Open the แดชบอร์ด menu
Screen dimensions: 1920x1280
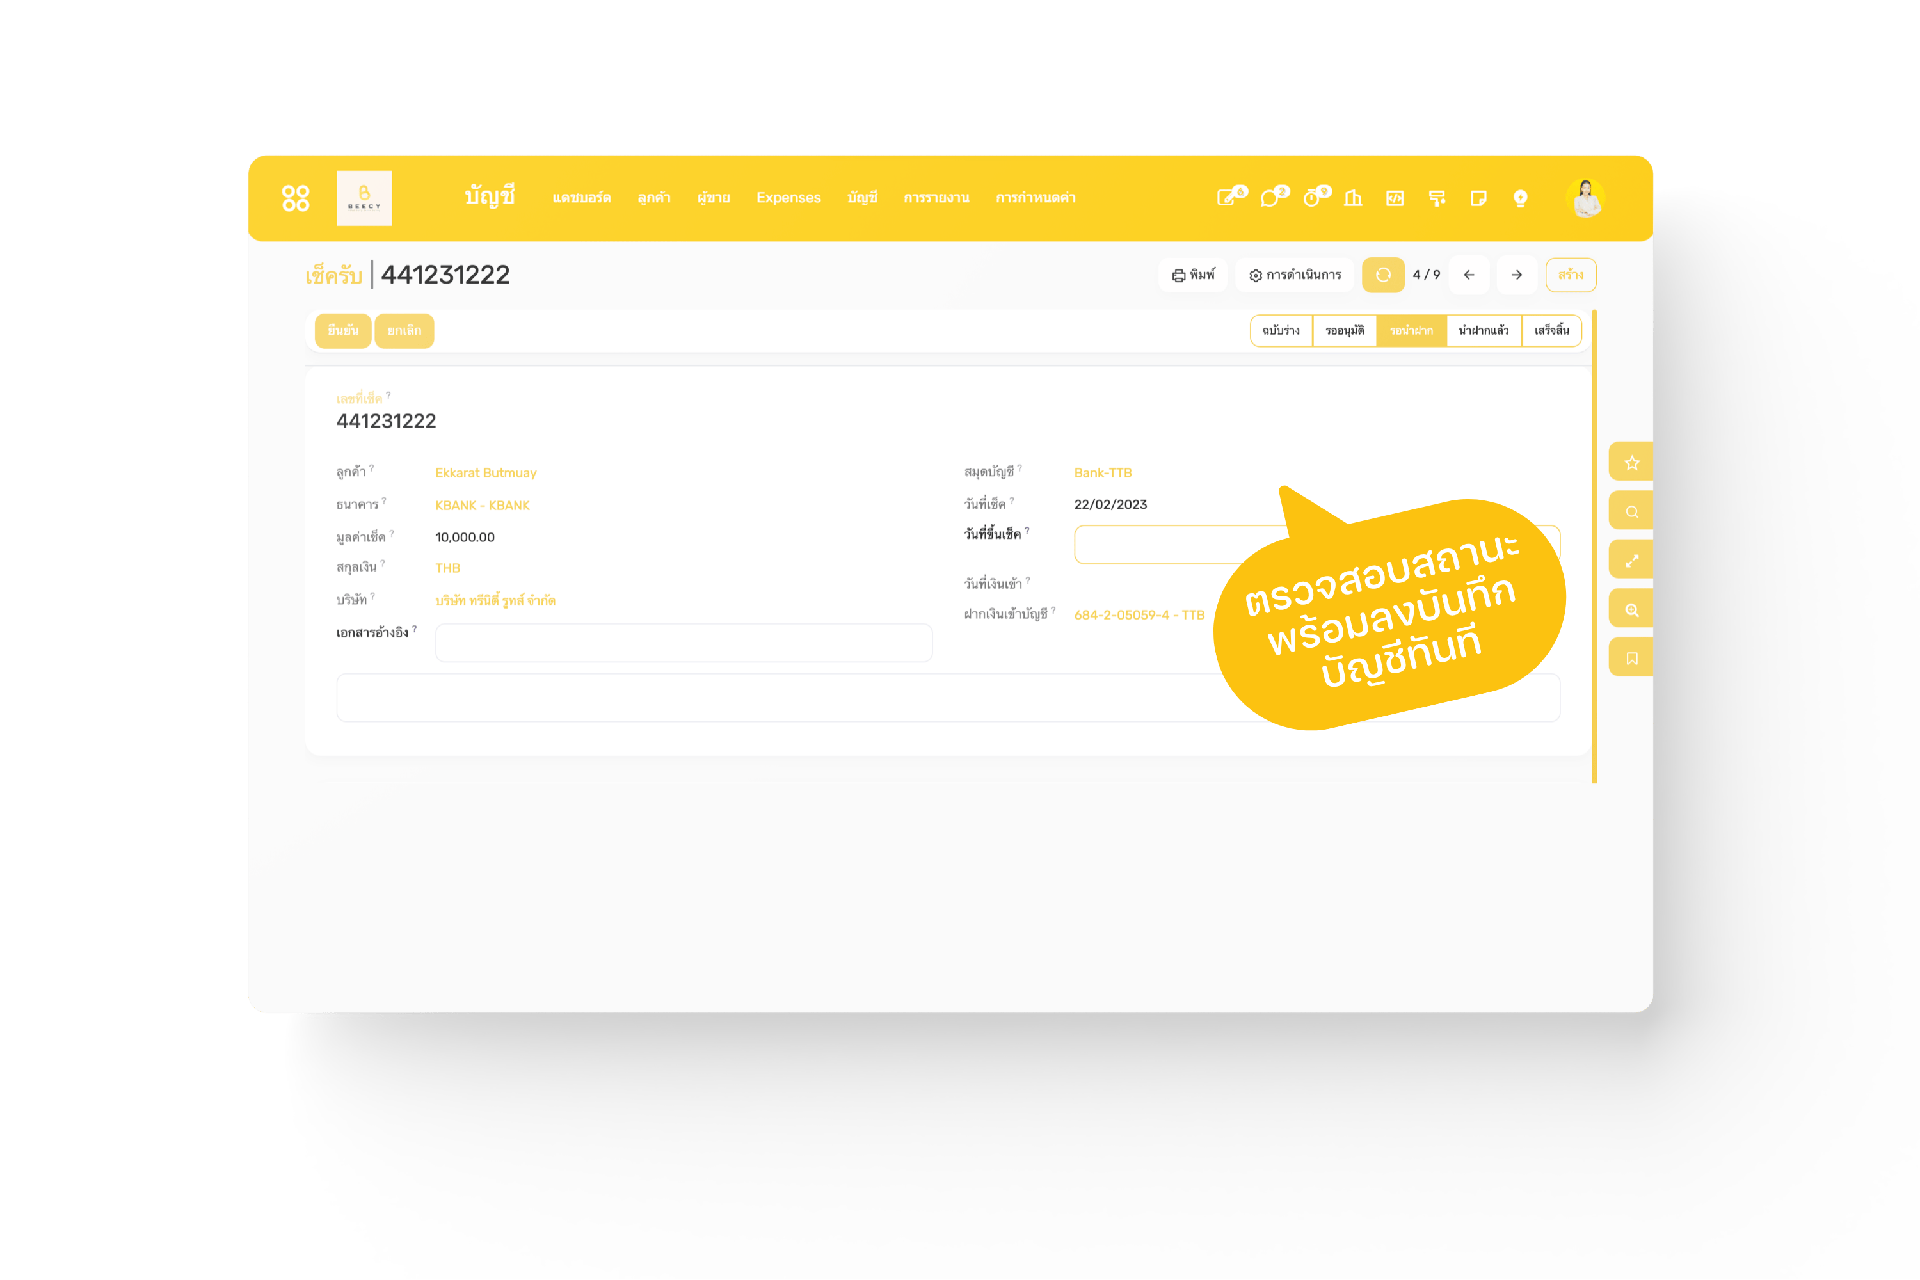[x=581, y=198]
